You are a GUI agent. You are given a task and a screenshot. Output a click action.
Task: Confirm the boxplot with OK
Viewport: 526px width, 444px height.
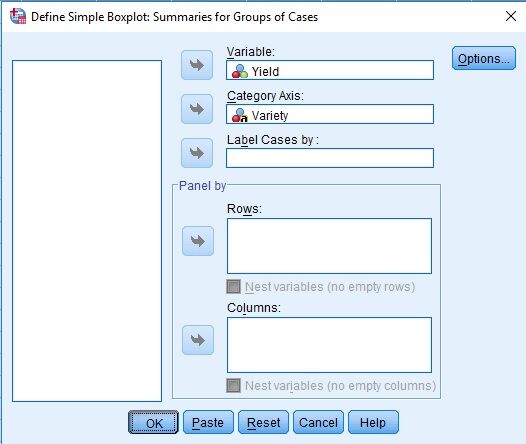[x=154, y=423]
